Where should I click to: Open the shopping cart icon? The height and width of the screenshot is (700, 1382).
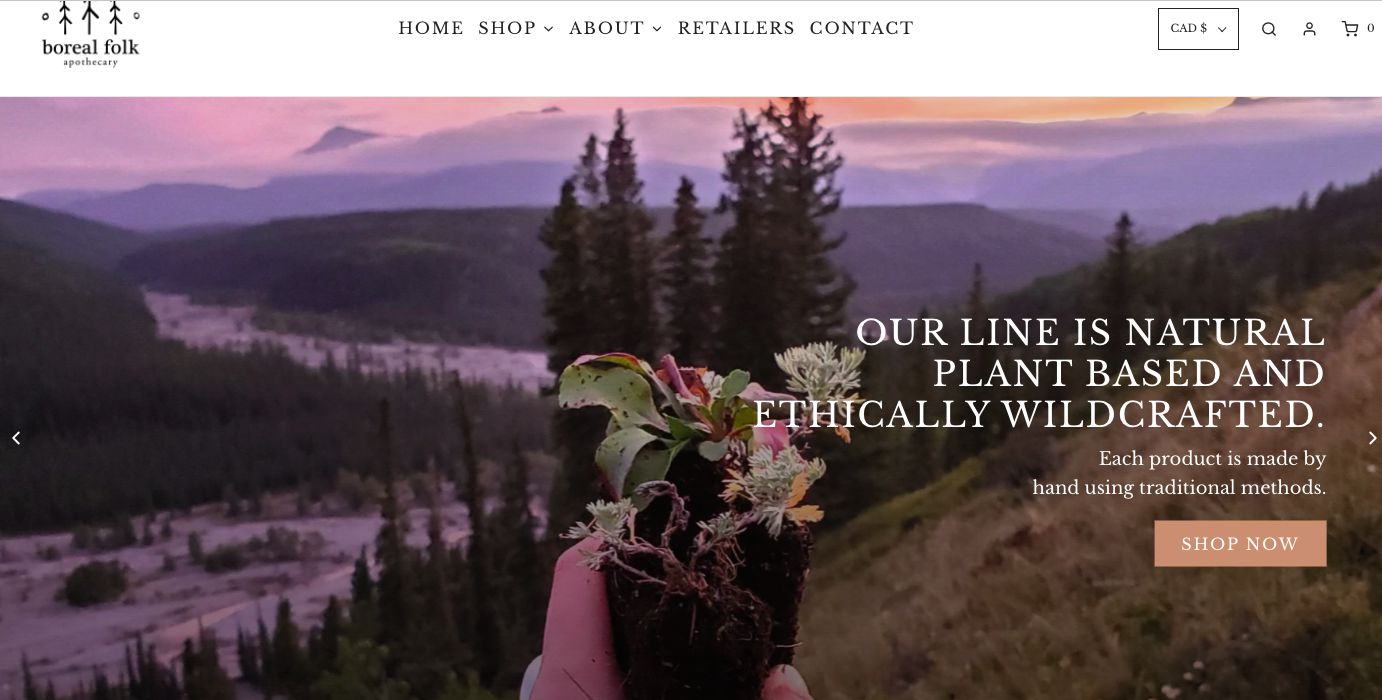[1349, 29]
